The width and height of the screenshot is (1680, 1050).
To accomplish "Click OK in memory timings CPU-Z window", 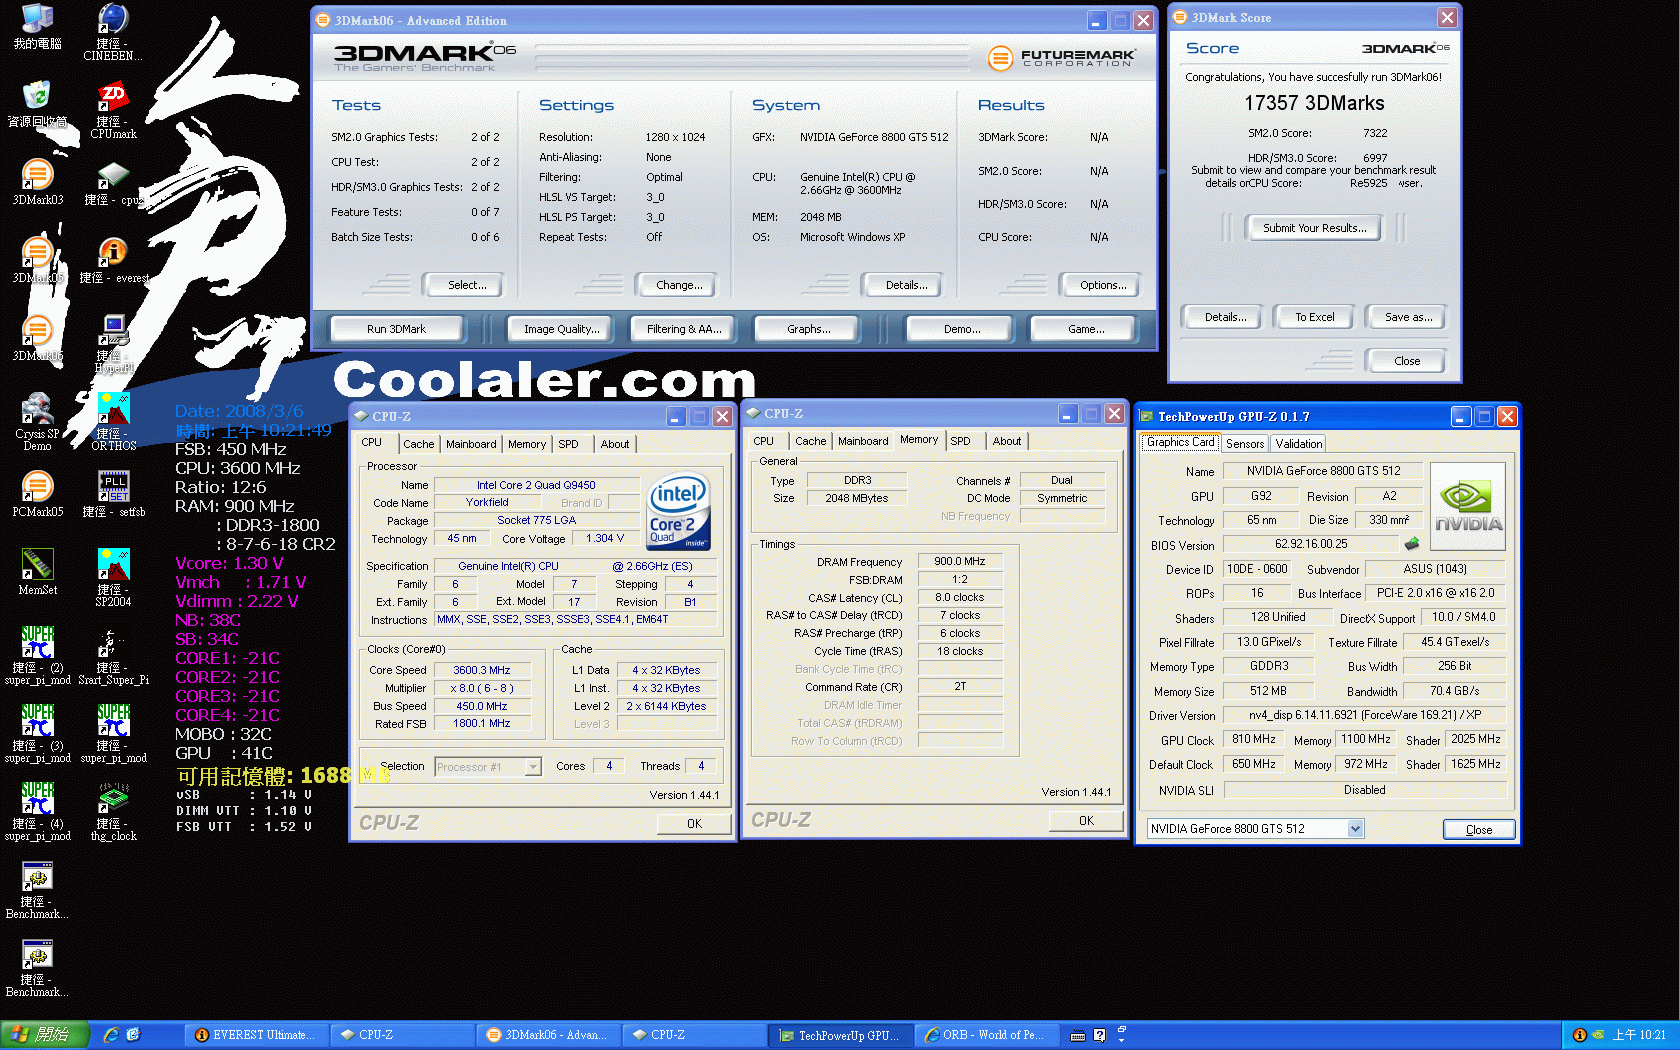I will pyautogui.click(x=1086, y=821).
